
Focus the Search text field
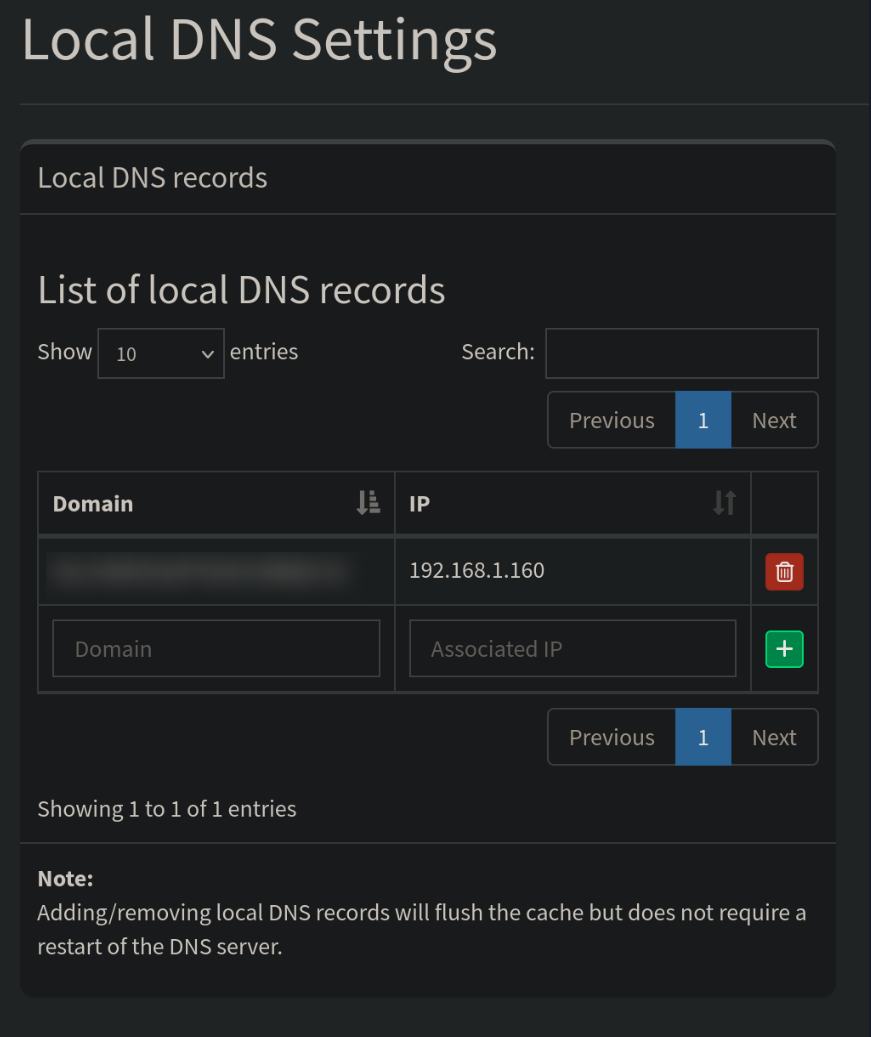[x=681, y=353]
